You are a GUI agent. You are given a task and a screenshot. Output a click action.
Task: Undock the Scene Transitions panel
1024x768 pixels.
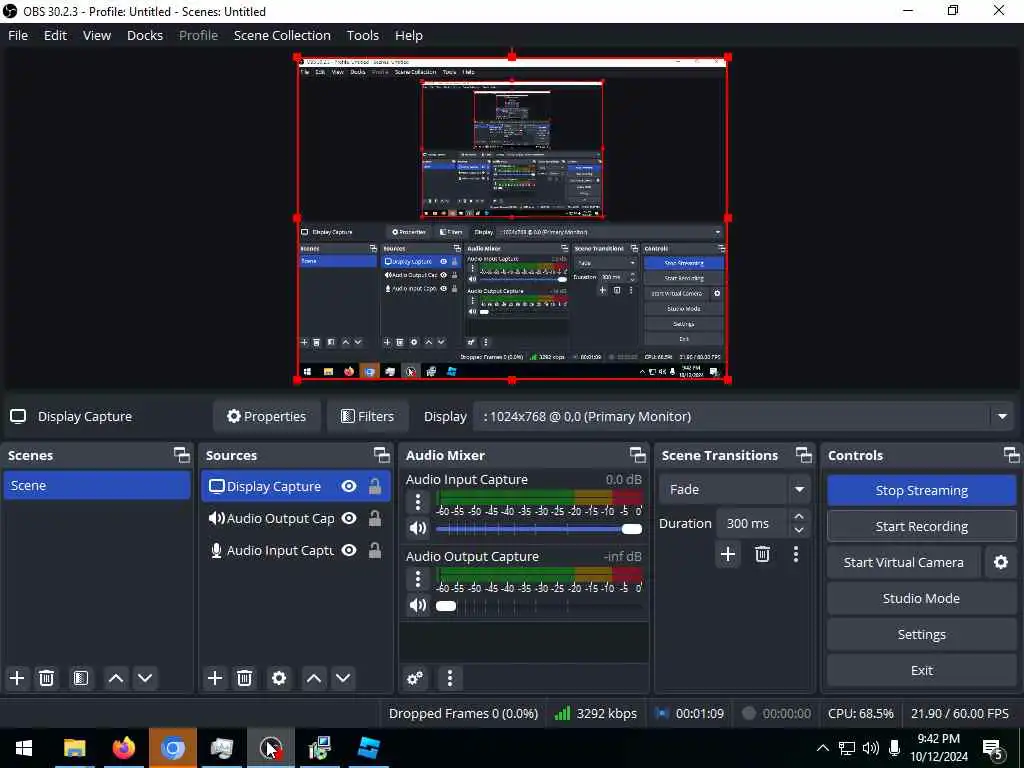(803, 455)
